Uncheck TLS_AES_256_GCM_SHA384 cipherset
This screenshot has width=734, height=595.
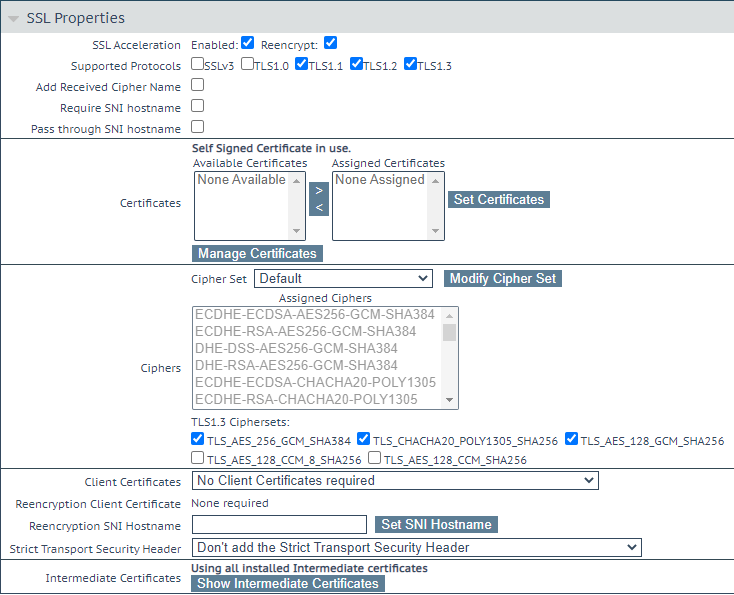[x=198, y=439]
